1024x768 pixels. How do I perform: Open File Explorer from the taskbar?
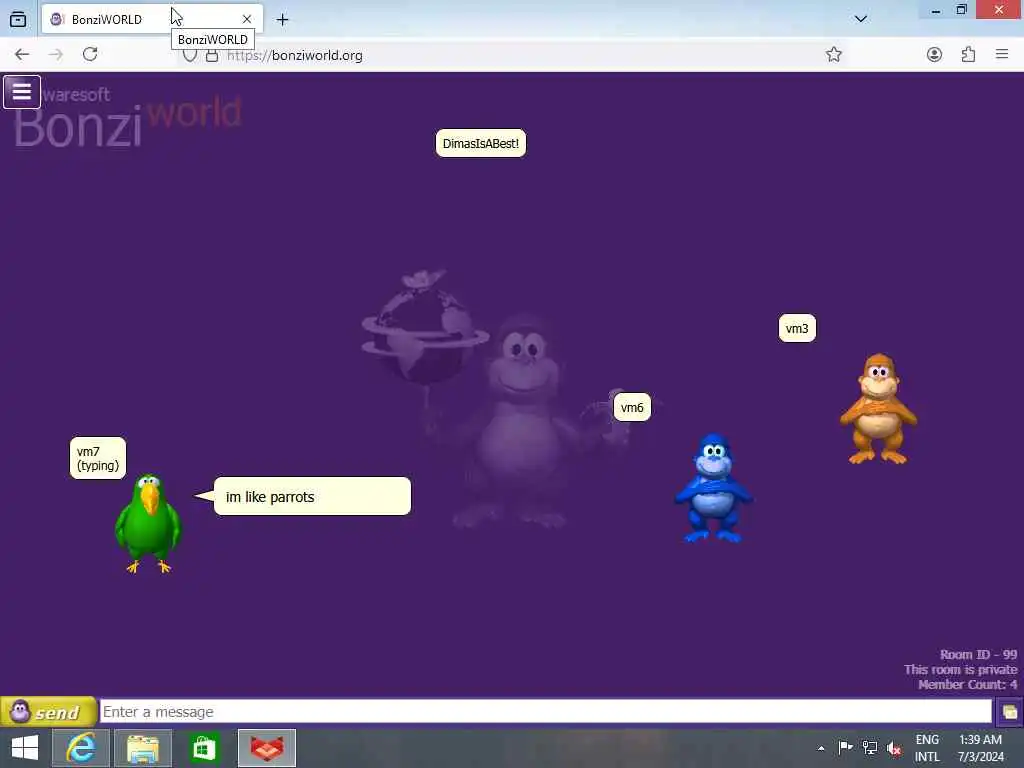(143, 748)
